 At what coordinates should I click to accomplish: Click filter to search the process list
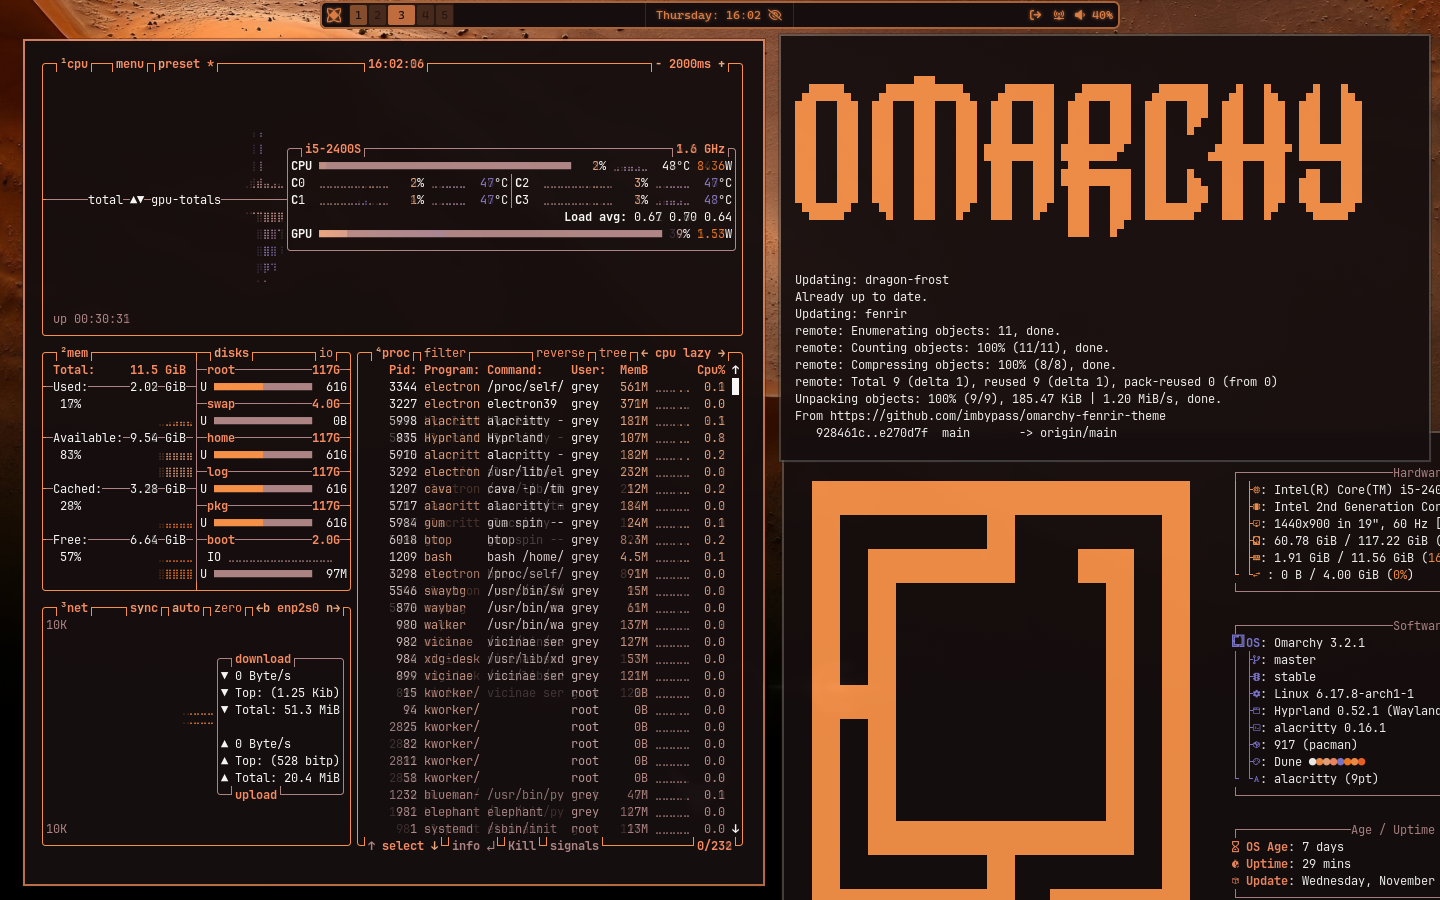pos(445,353)
